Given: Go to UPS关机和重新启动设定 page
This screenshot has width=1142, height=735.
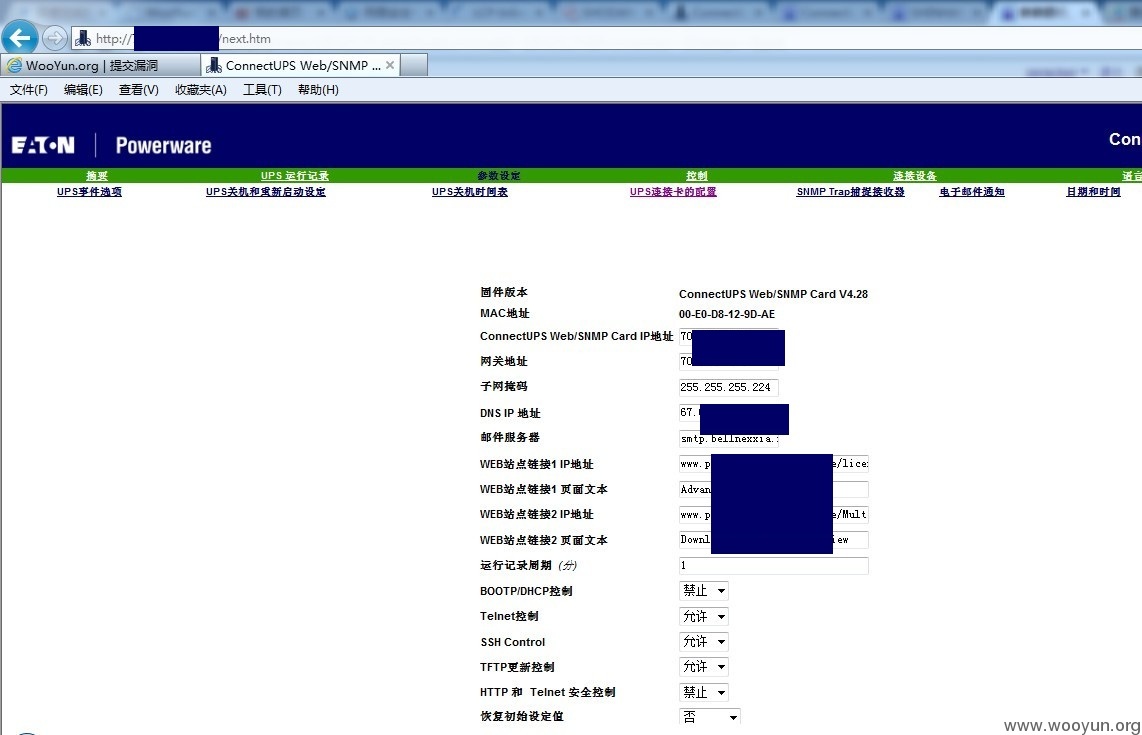Looking at the screenshot, I should [266, 192].
